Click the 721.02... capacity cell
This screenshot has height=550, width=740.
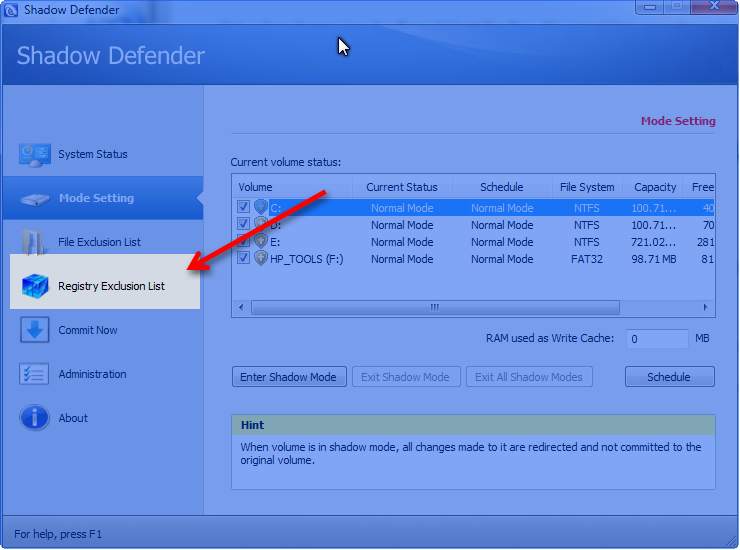tap(654, 242)
